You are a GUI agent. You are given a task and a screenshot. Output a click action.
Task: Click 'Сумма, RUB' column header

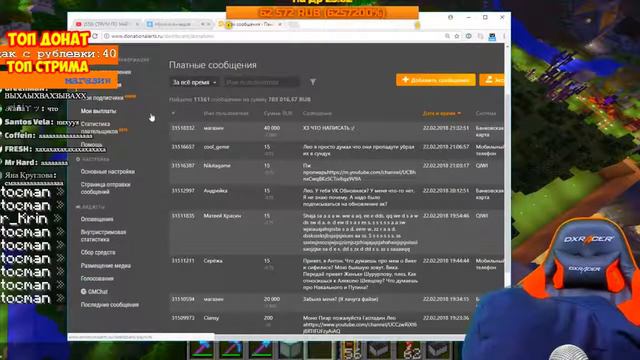[x=278, y=113]
